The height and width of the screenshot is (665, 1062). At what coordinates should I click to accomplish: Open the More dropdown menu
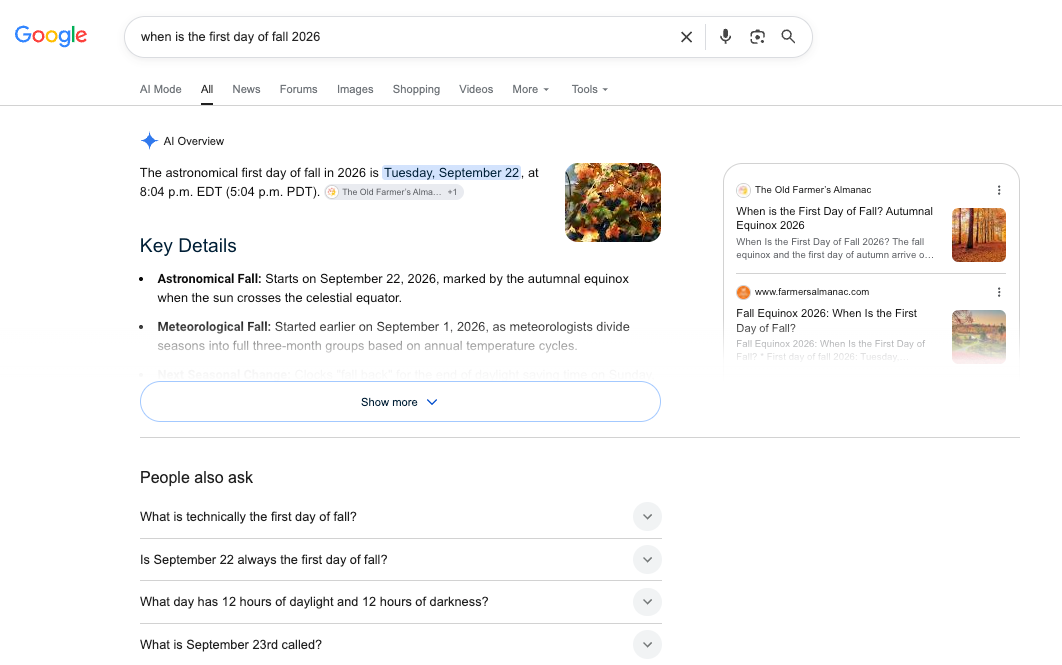530,89
